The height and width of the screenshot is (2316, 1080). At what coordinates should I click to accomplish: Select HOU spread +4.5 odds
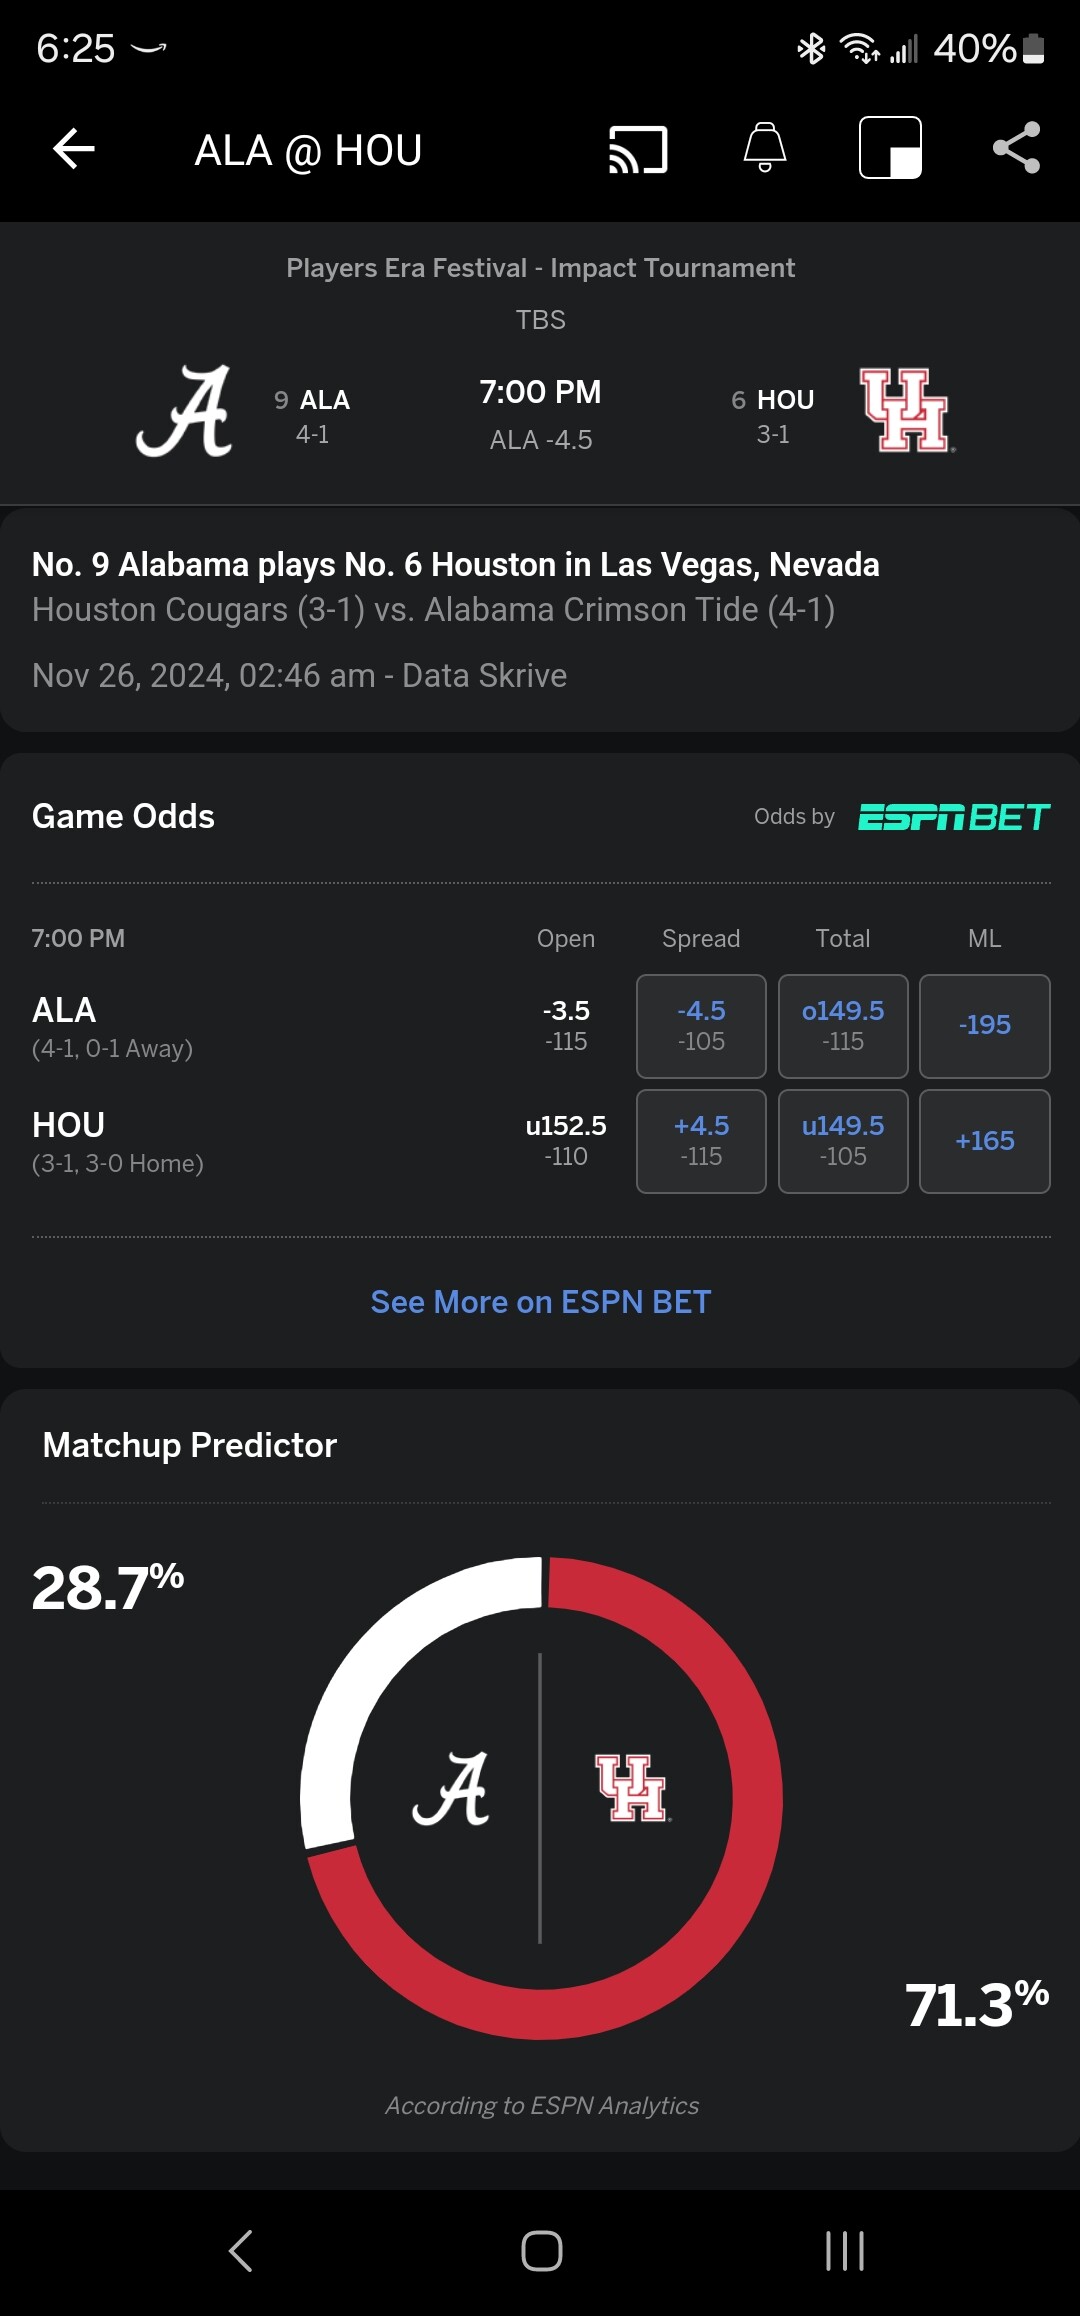point(701,1141)
